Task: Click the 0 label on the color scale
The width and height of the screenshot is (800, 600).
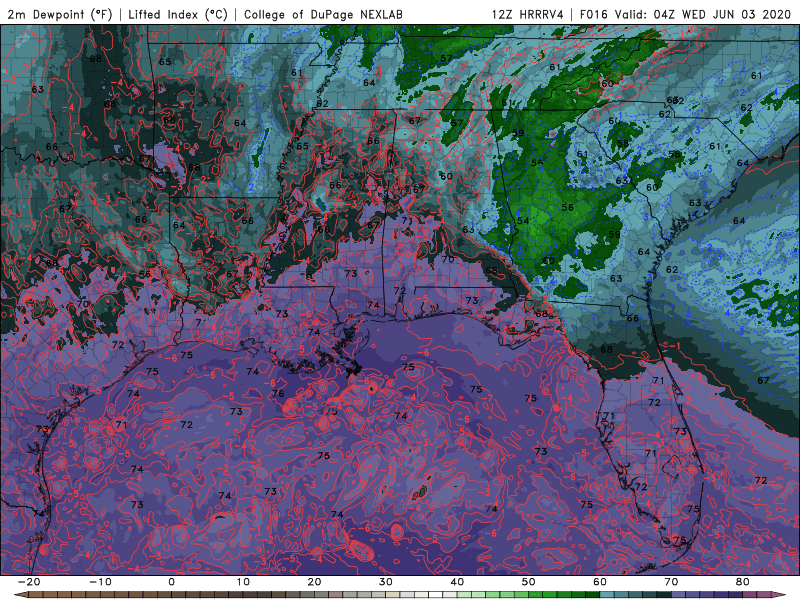Action: click(171, 582)
